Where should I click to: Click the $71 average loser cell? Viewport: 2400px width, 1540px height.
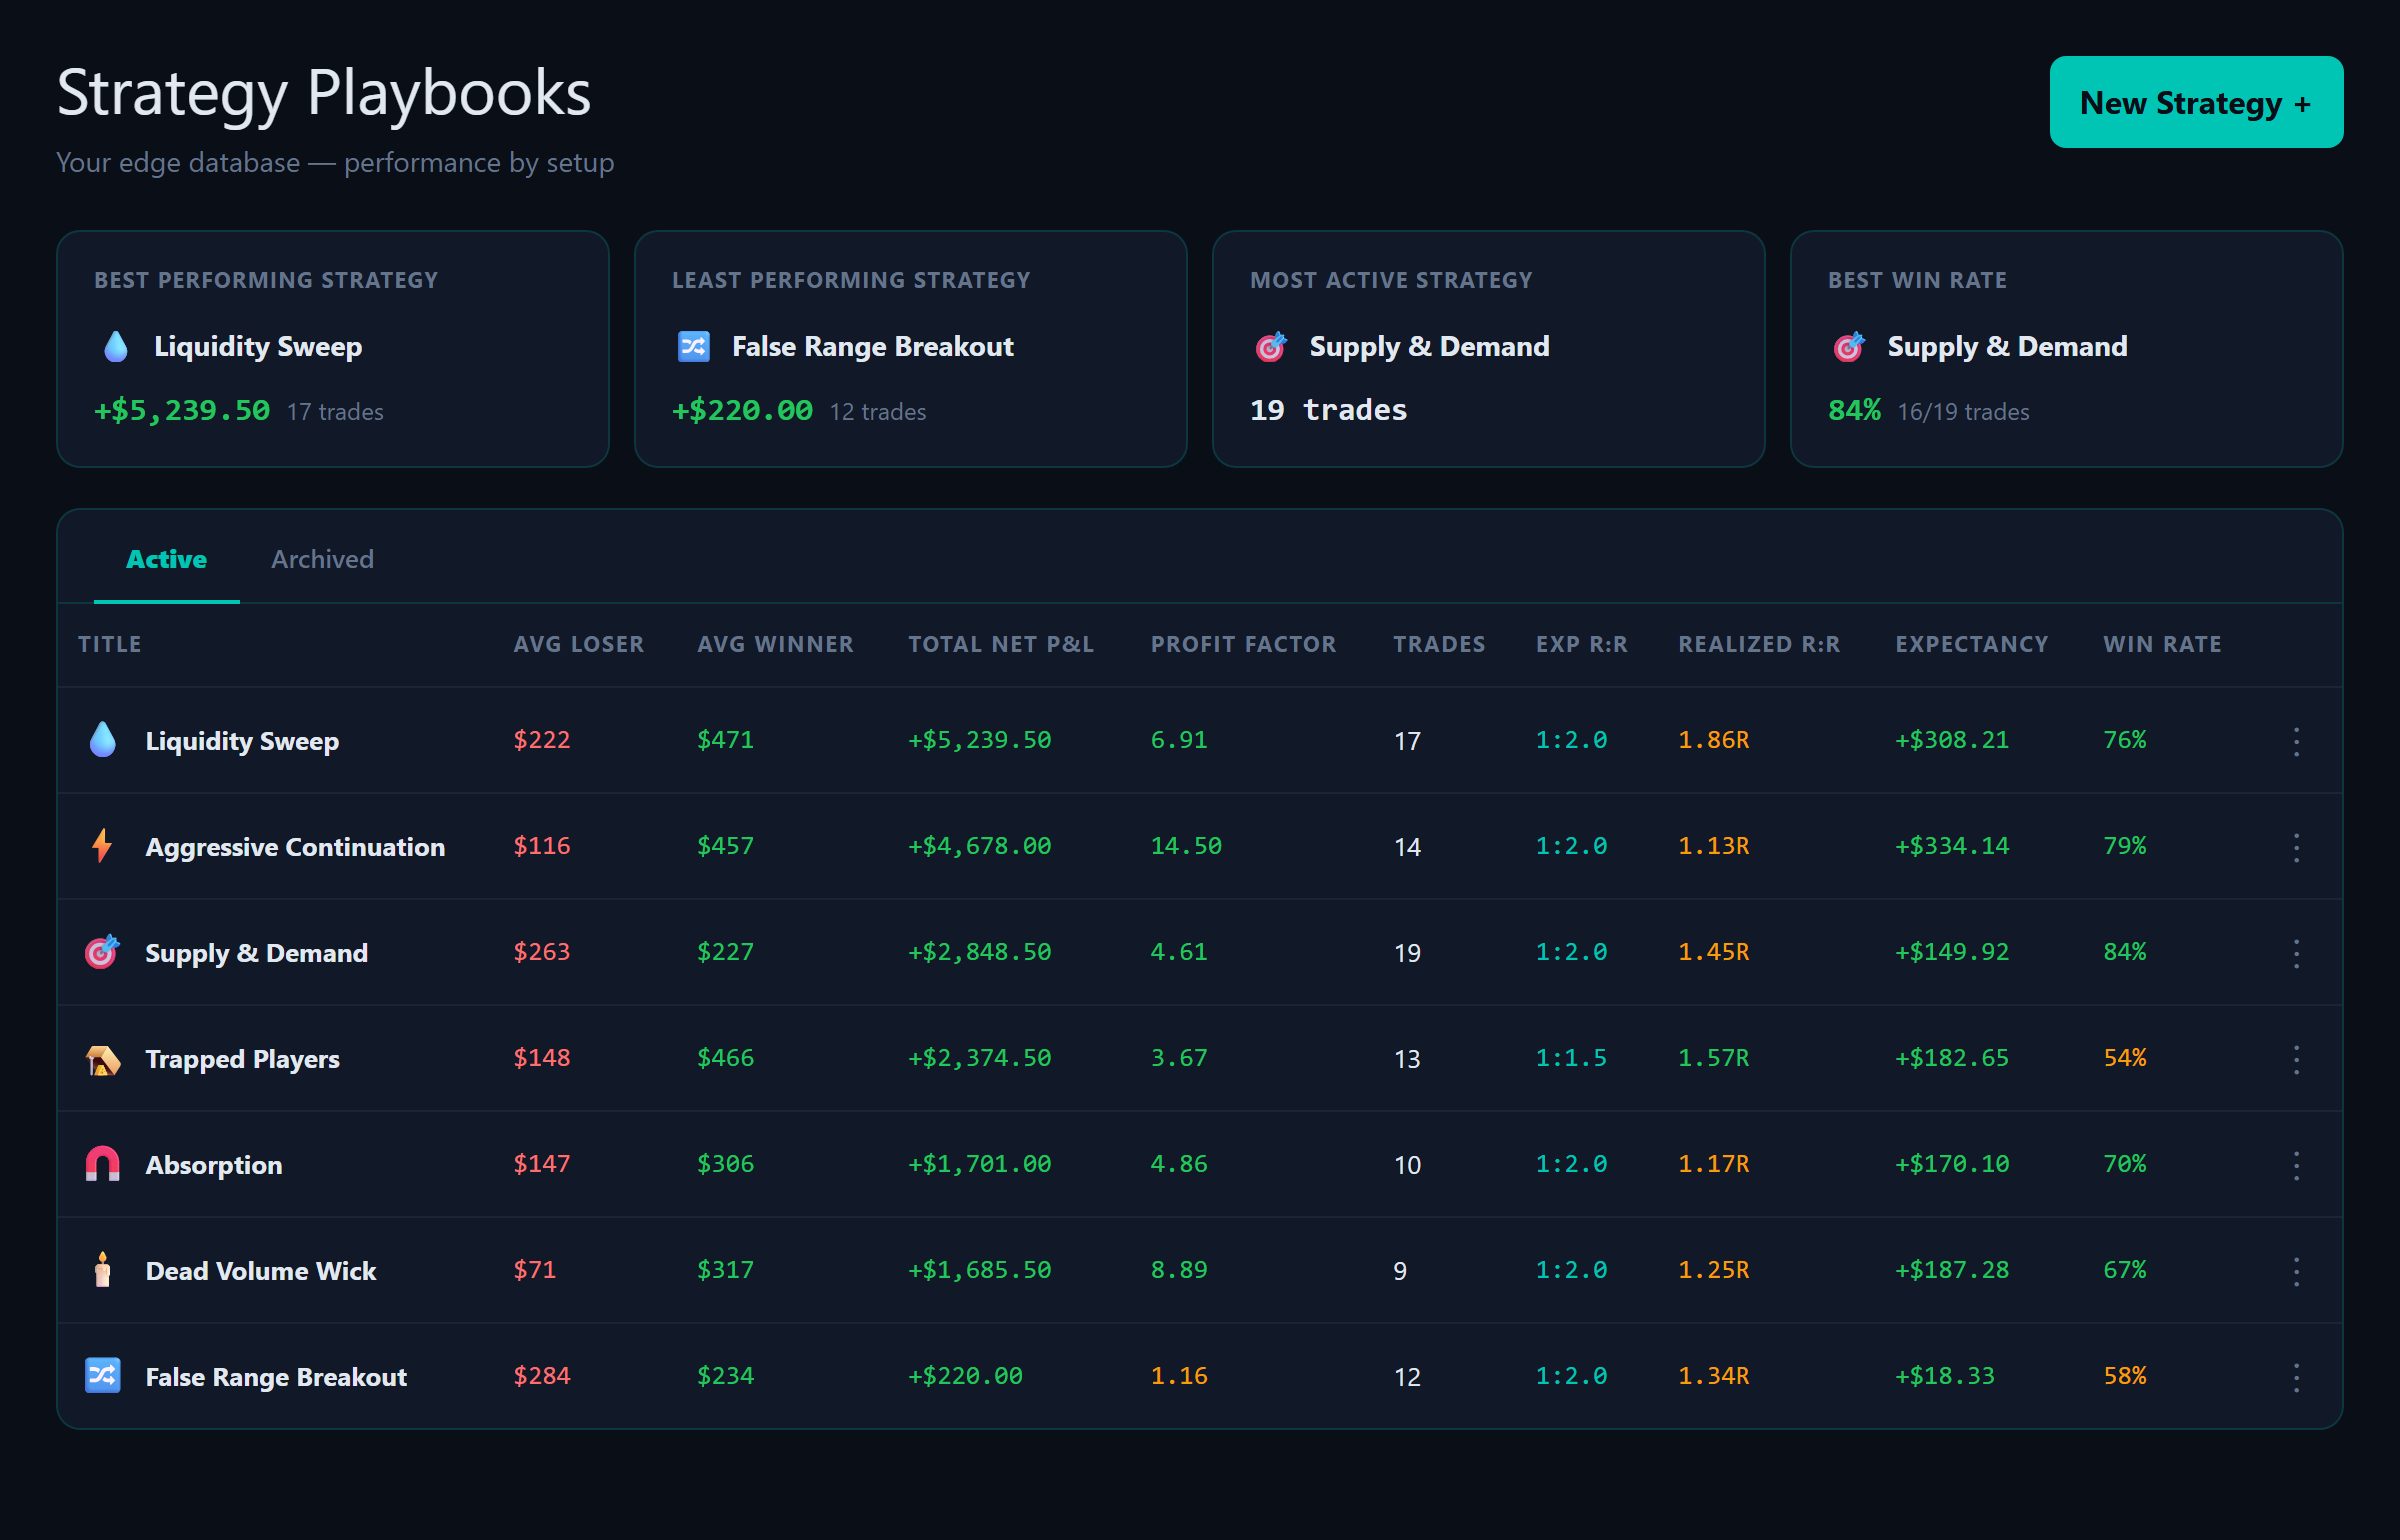tap(535, 1270)
